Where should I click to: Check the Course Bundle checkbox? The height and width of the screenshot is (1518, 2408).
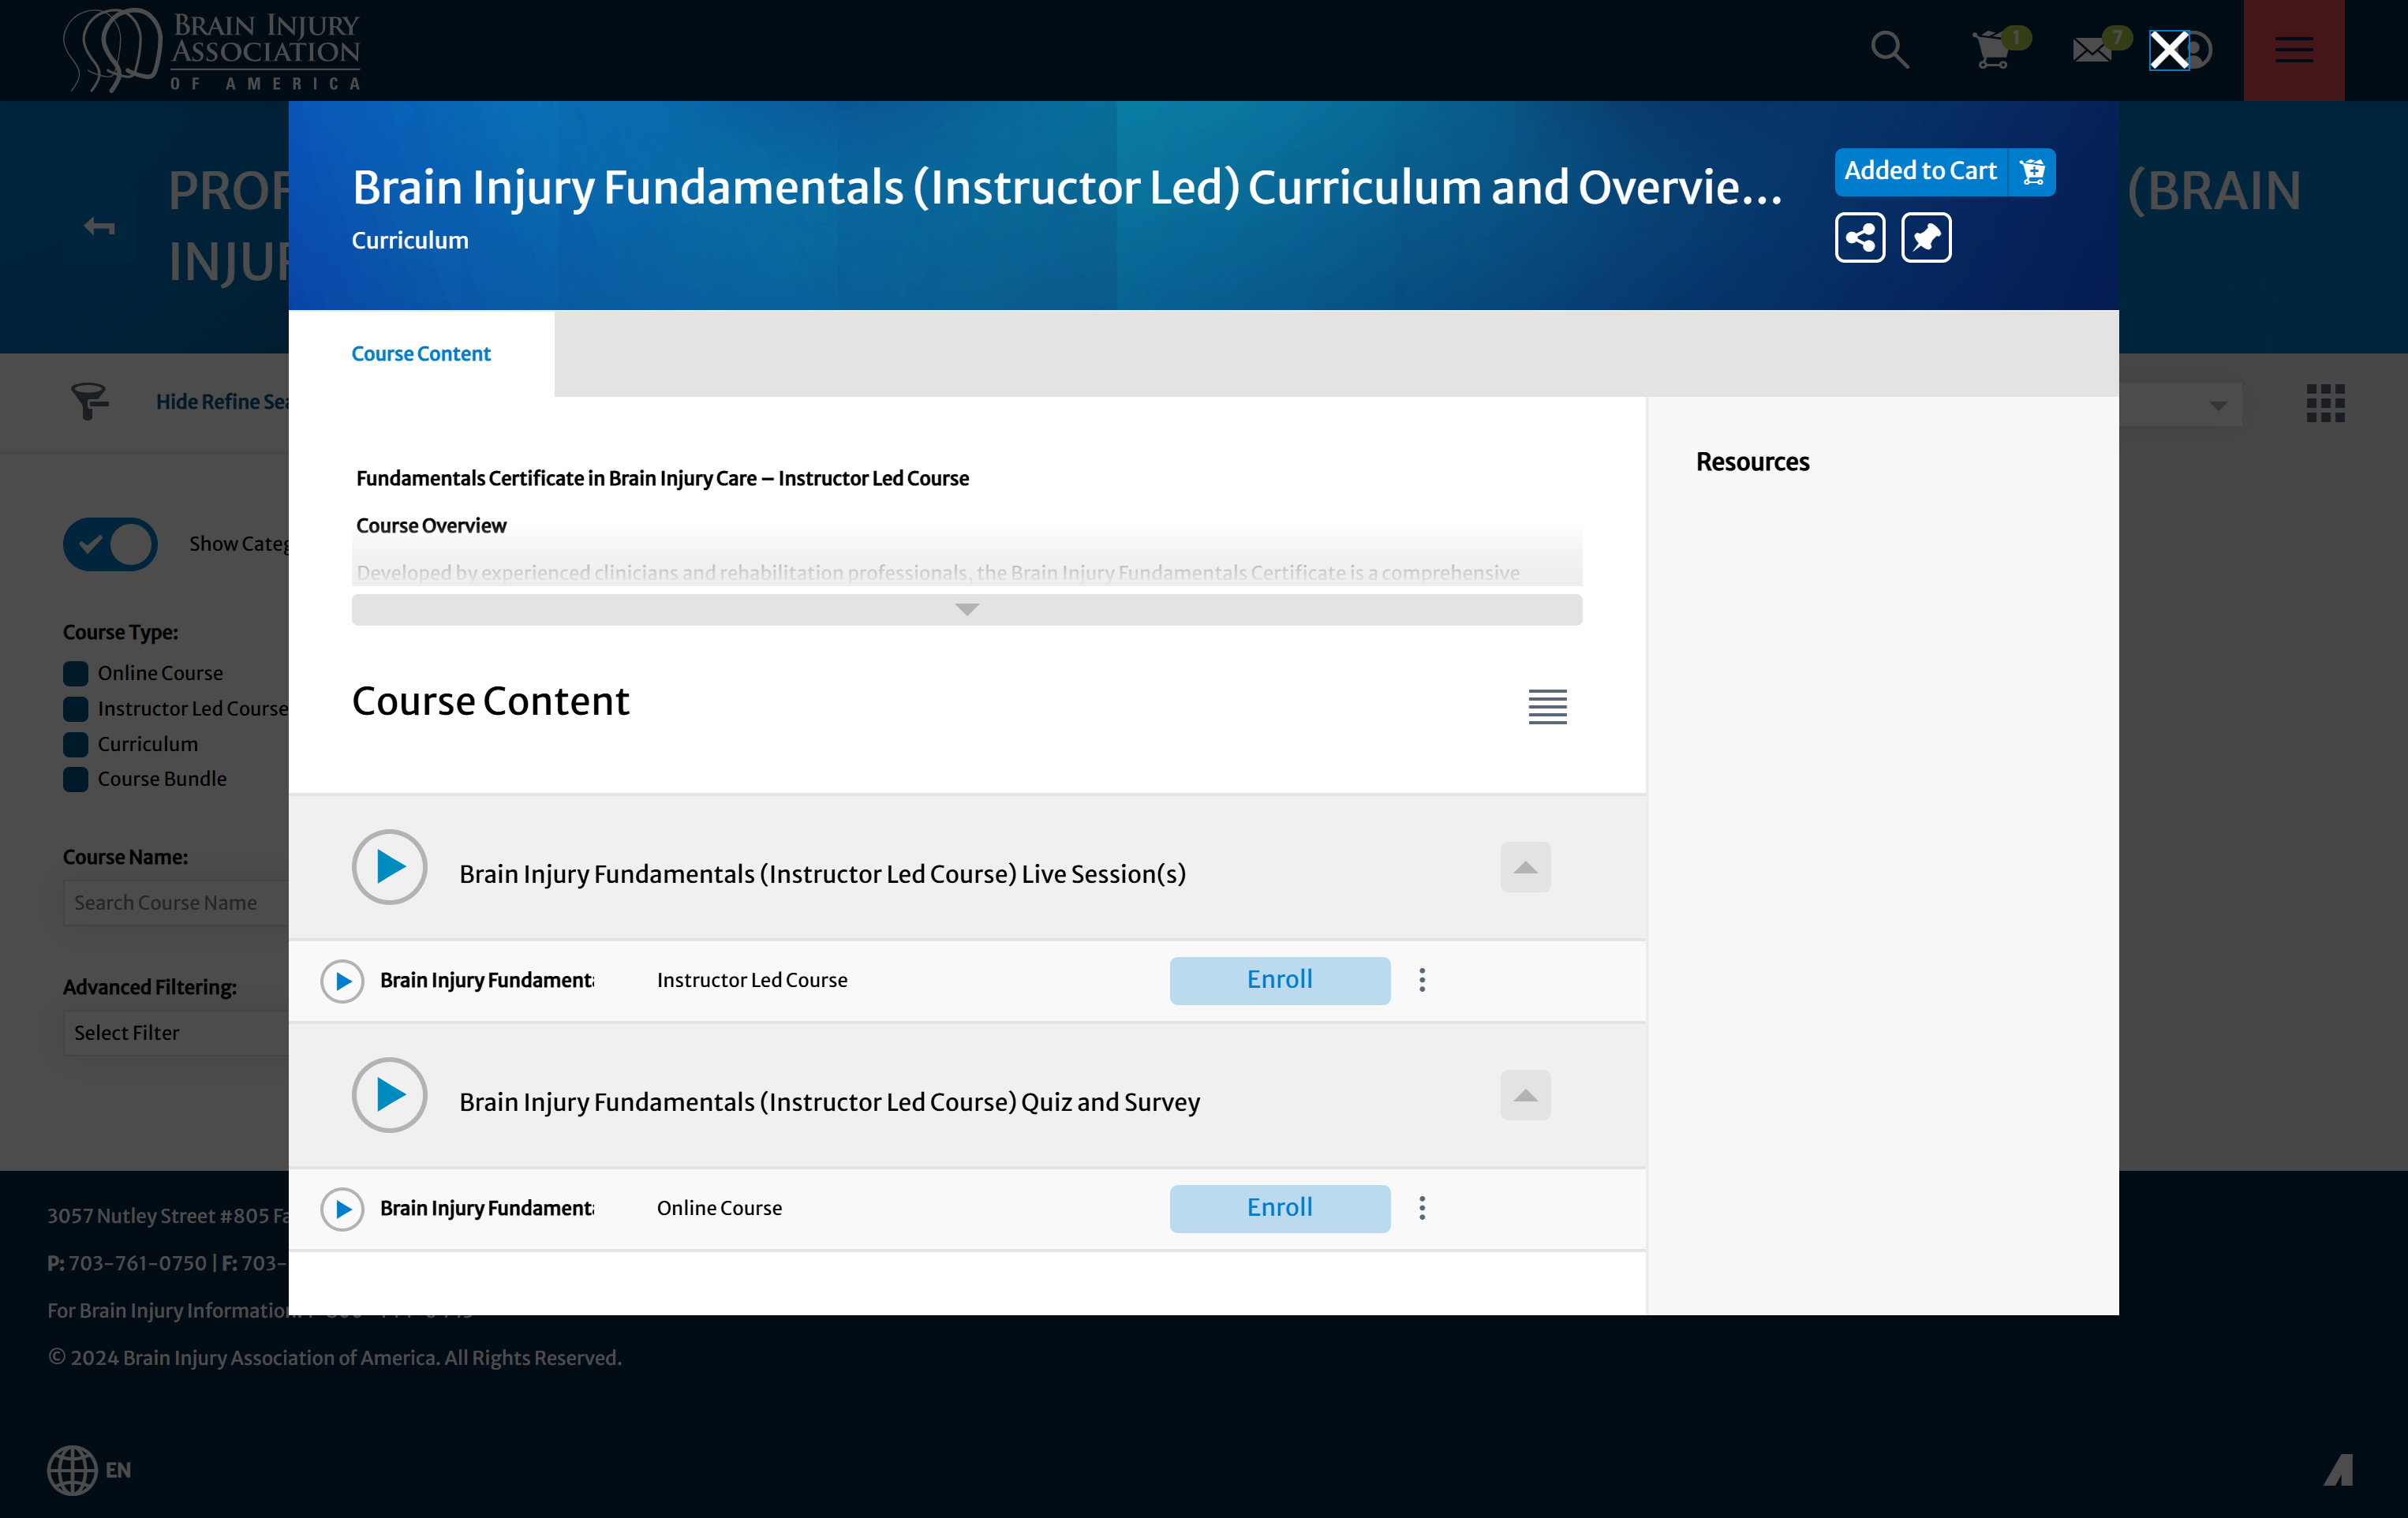coord(76,779)
